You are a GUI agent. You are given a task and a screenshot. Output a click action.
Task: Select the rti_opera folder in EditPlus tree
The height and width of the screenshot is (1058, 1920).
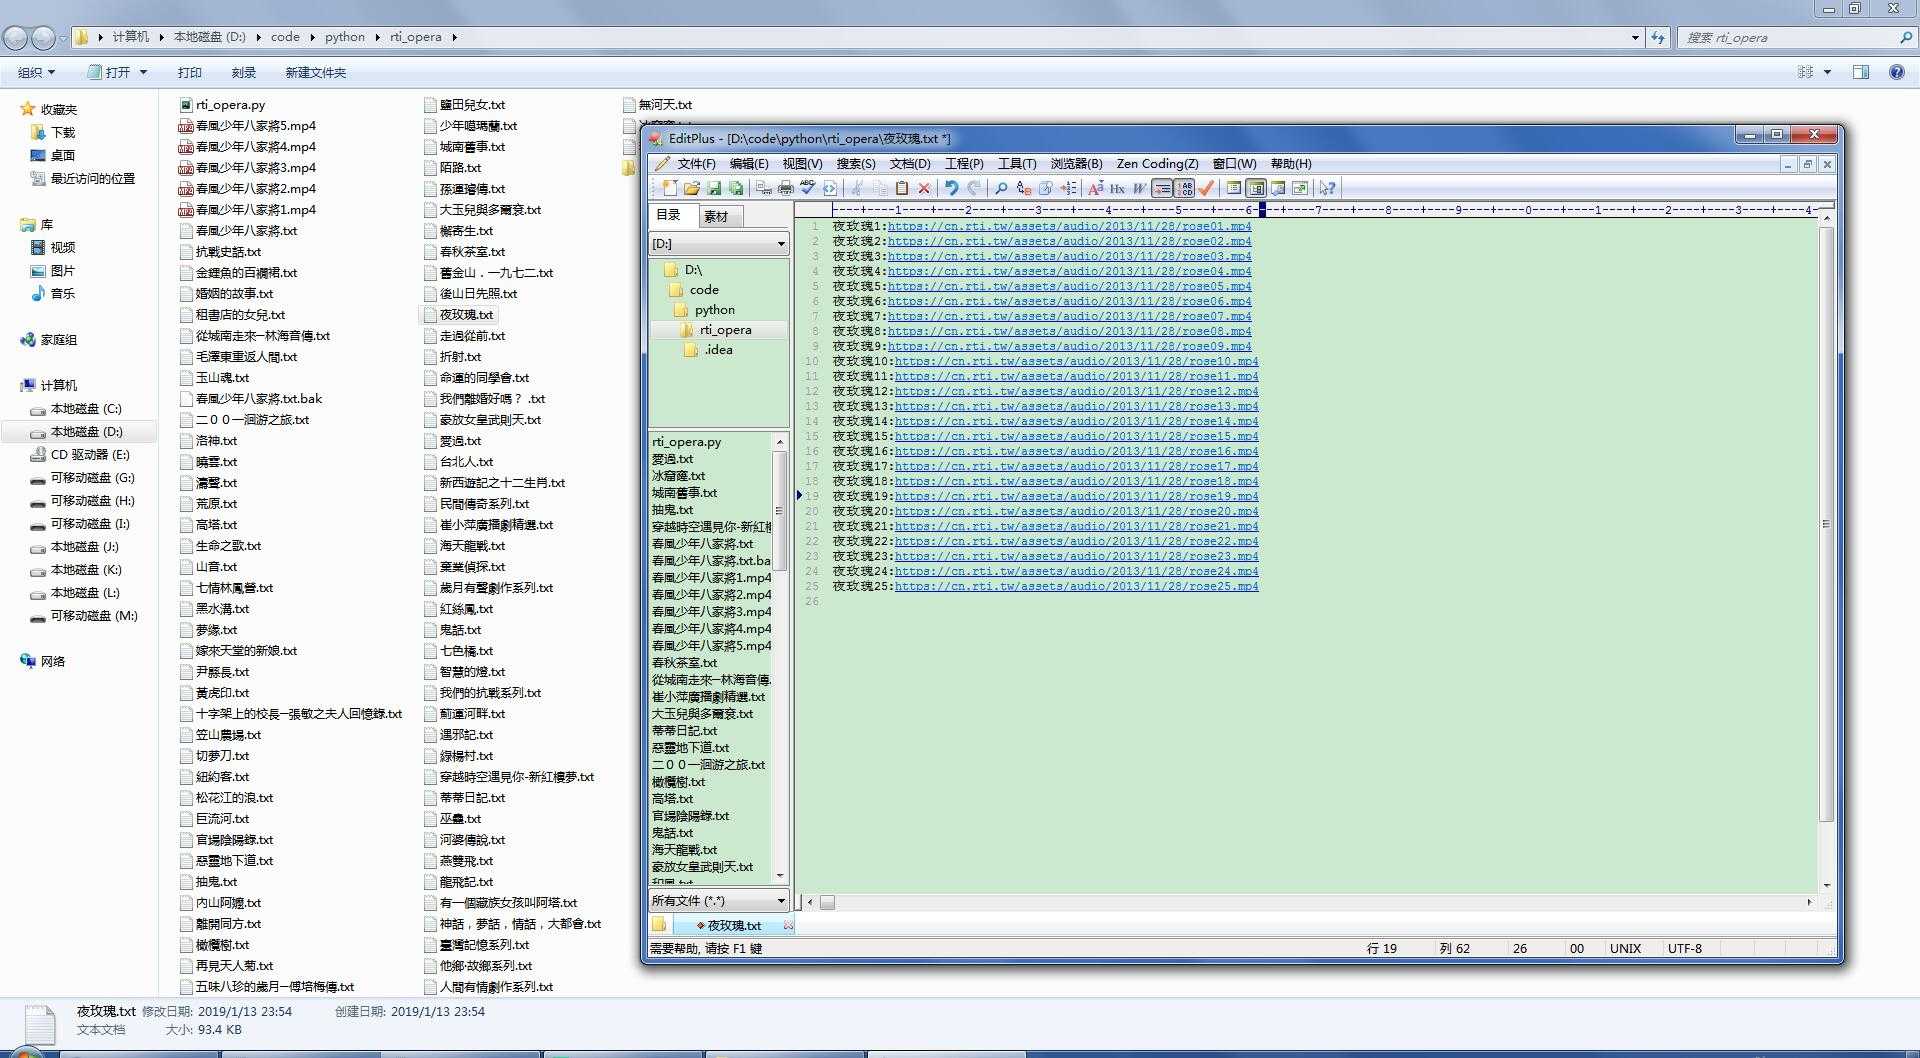(725, 330)
